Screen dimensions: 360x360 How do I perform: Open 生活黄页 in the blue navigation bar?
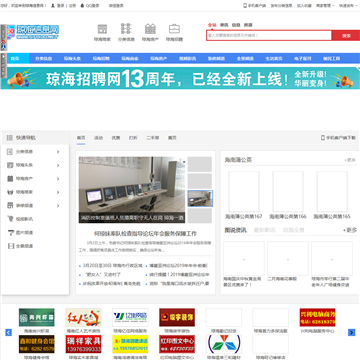tap(274, 58)
